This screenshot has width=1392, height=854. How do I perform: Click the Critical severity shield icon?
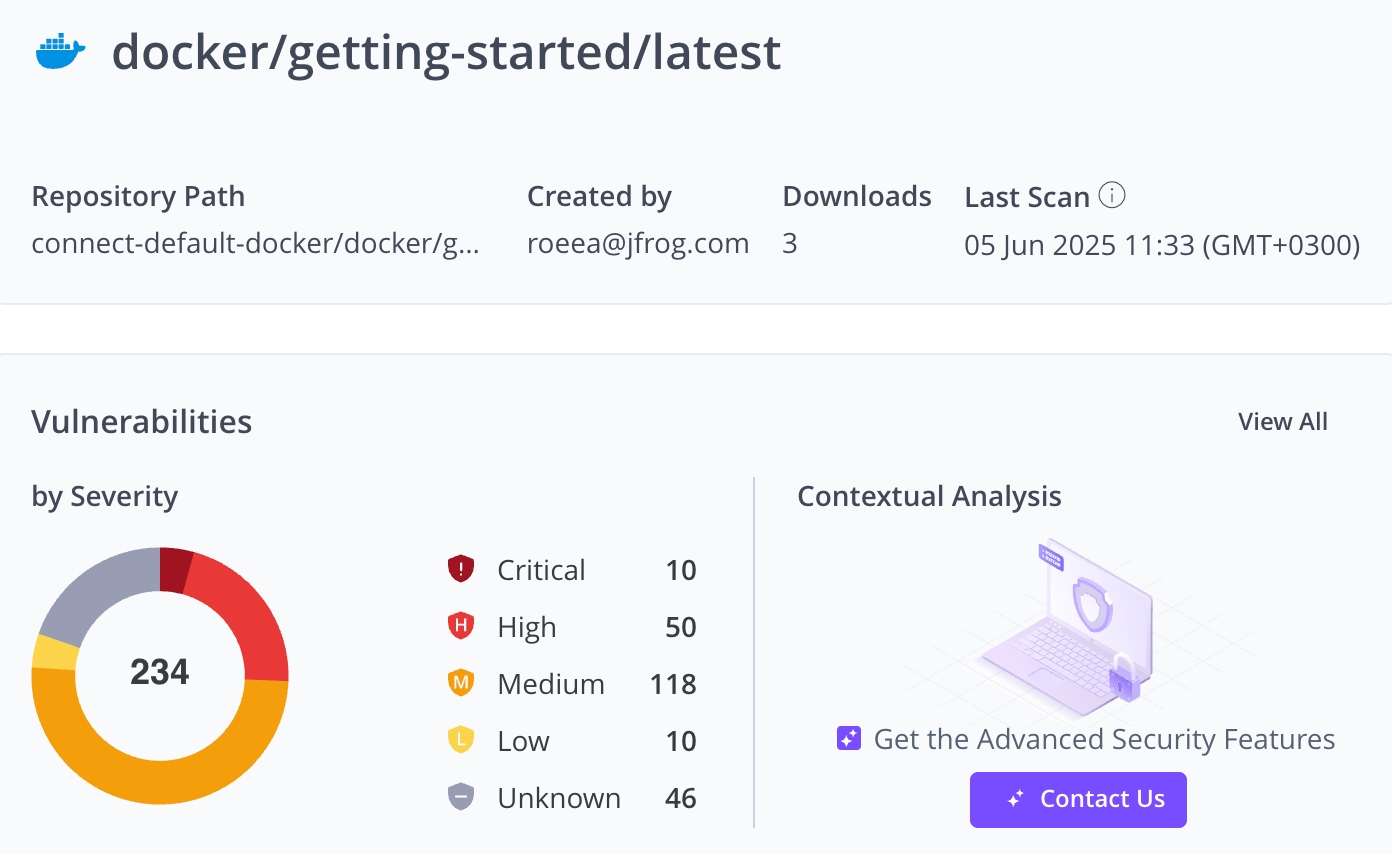click(x=460, y=570)
